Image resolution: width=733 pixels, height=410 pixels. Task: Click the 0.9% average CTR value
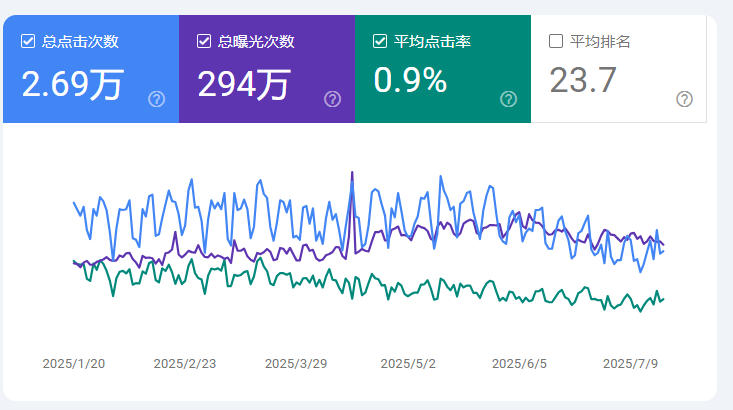point(410,80)
